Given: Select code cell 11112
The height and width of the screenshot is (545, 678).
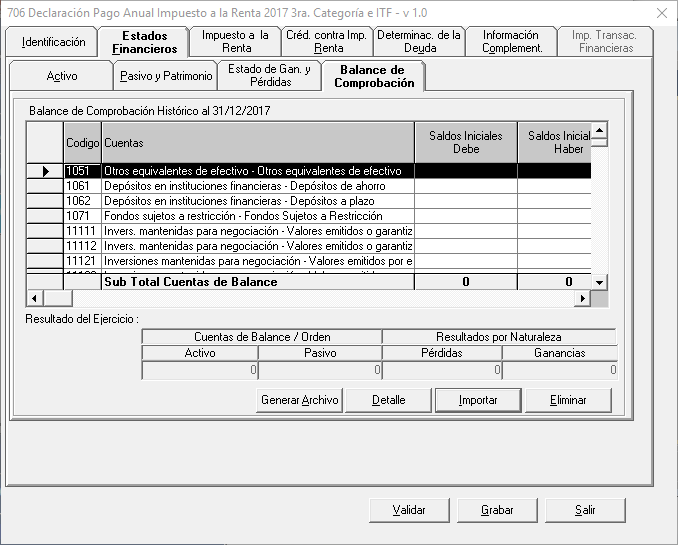Looking at the screenshot, I should (x=82, y=246).
